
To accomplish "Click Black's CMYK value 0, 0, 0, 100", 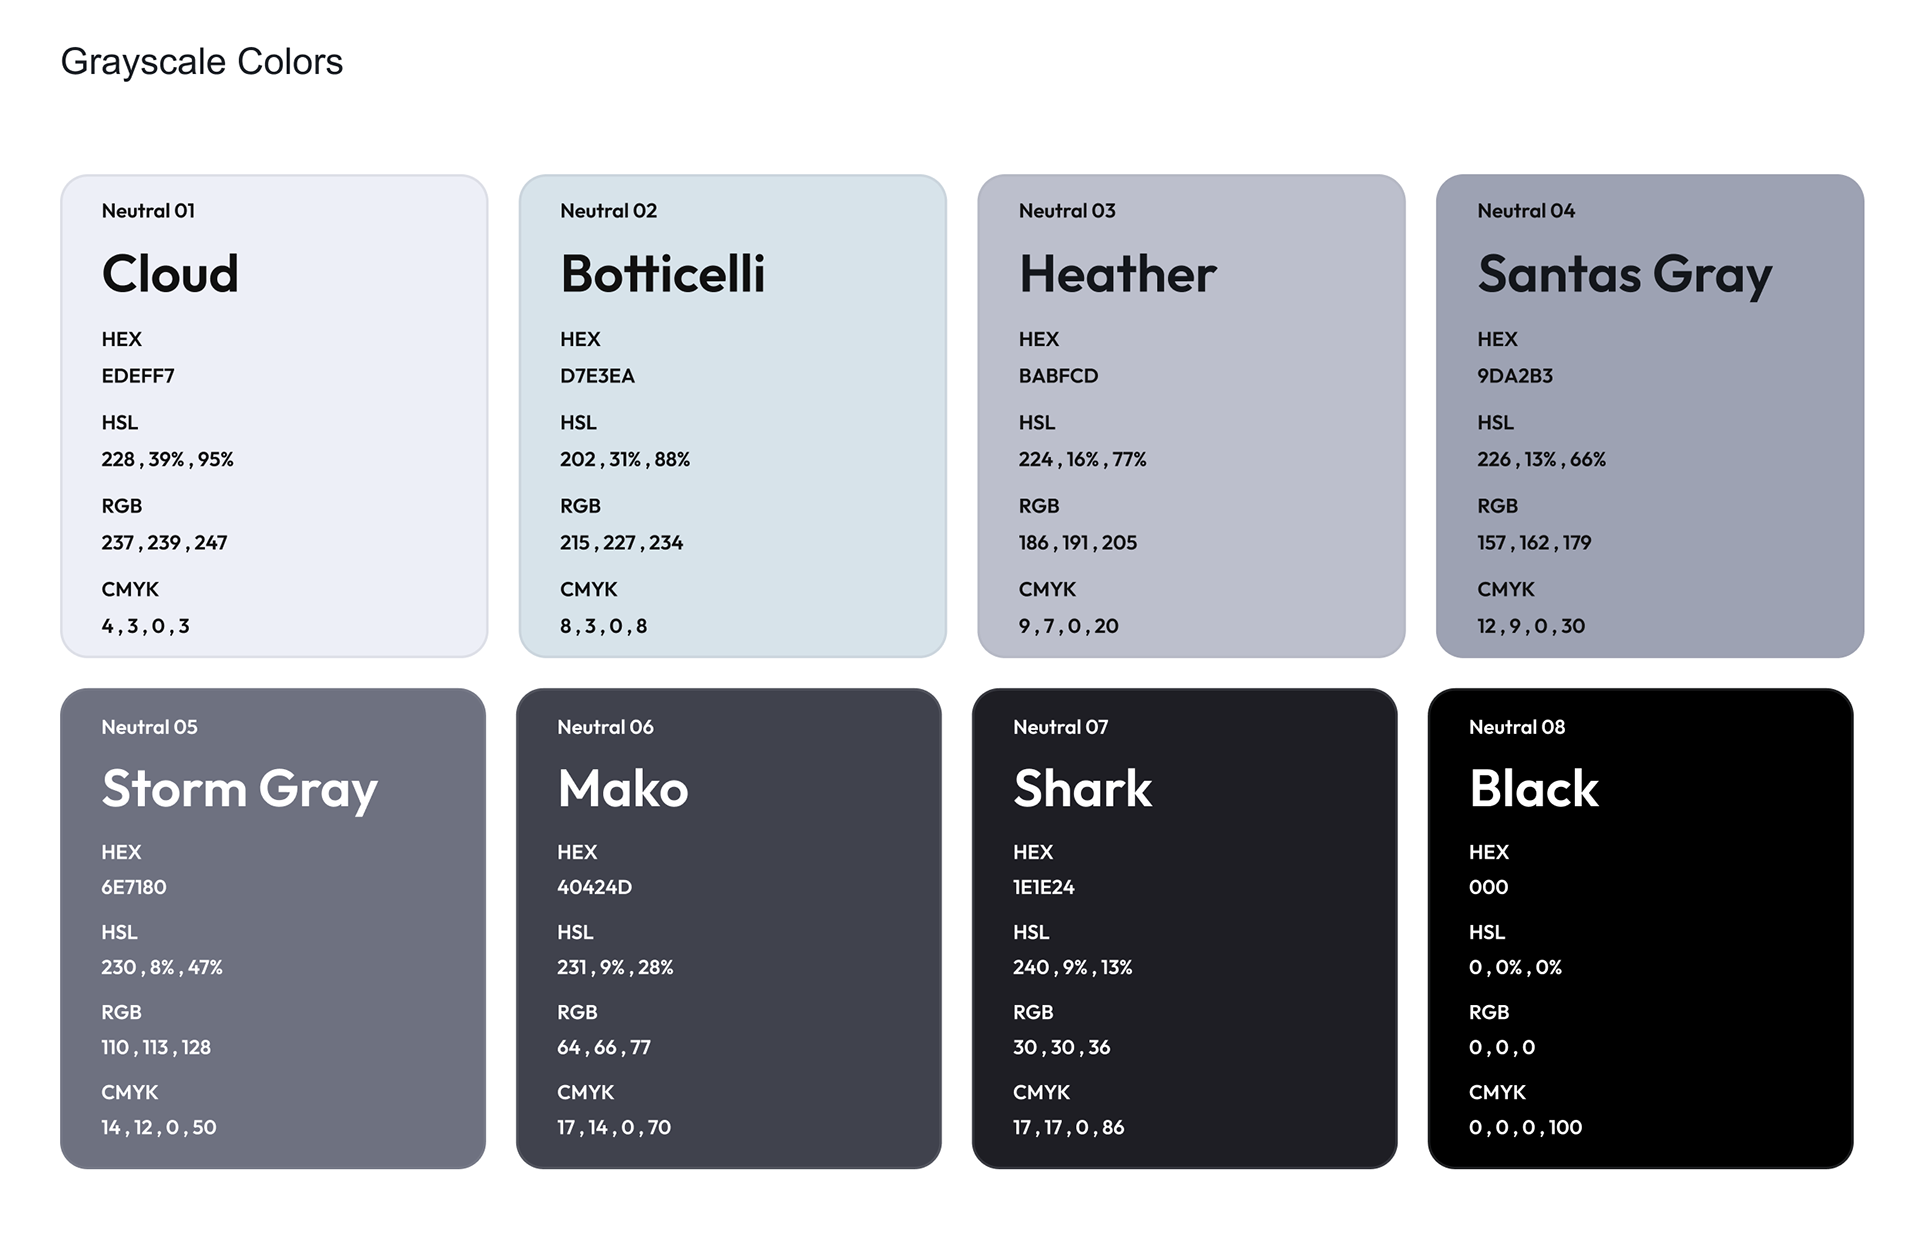I will [x=1525, y=1127].
